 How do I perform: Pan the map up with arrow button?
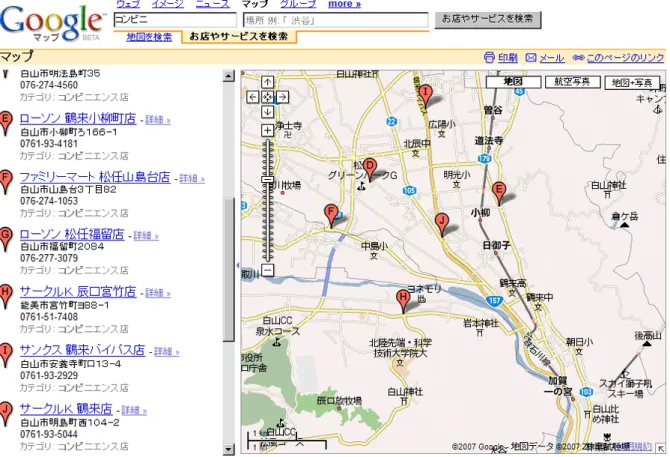click(267, 82)
